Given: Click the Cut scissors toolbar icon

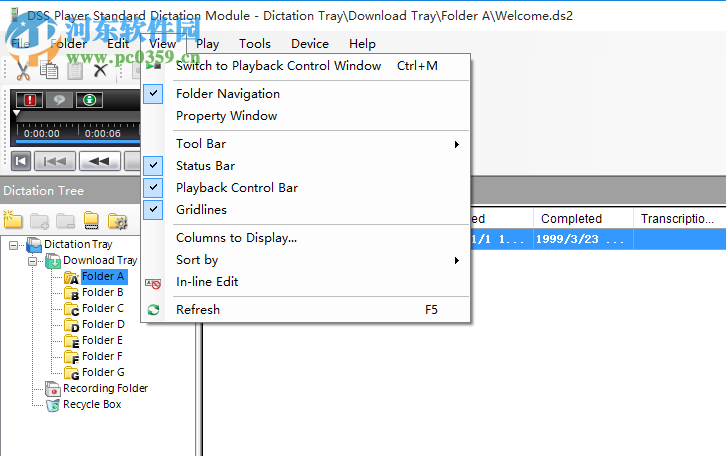Looking at the screenshot, I should [x=22, y=71].
